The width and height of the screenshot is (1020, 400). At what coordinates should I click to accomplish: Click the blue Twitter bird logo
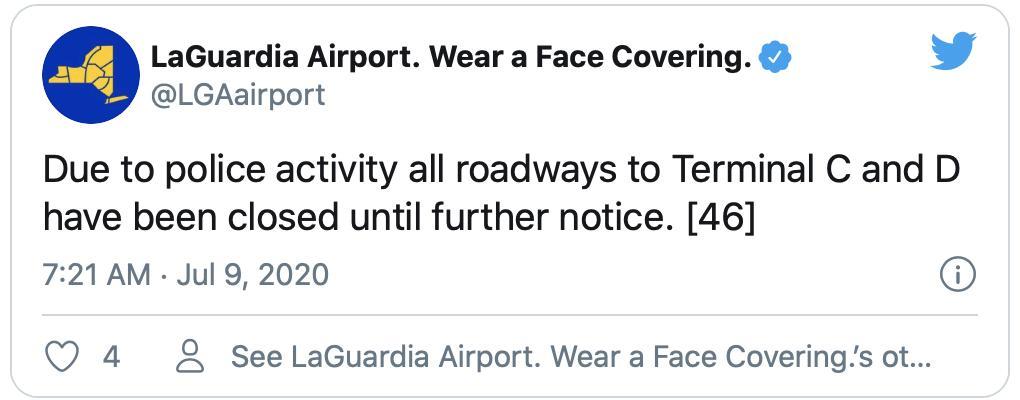tap(954, 51)
